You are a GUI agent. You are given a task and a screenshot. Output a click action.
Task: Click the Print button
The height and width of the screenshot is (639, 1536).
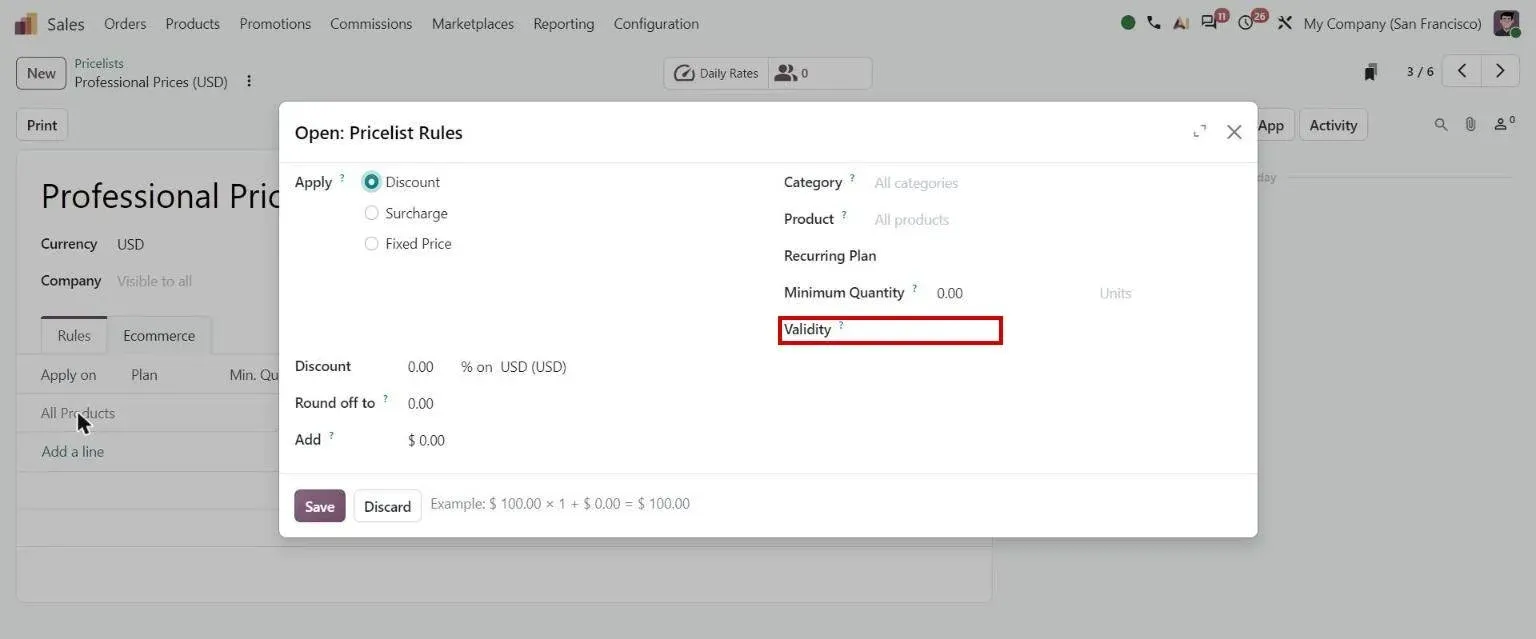[42, 125]
